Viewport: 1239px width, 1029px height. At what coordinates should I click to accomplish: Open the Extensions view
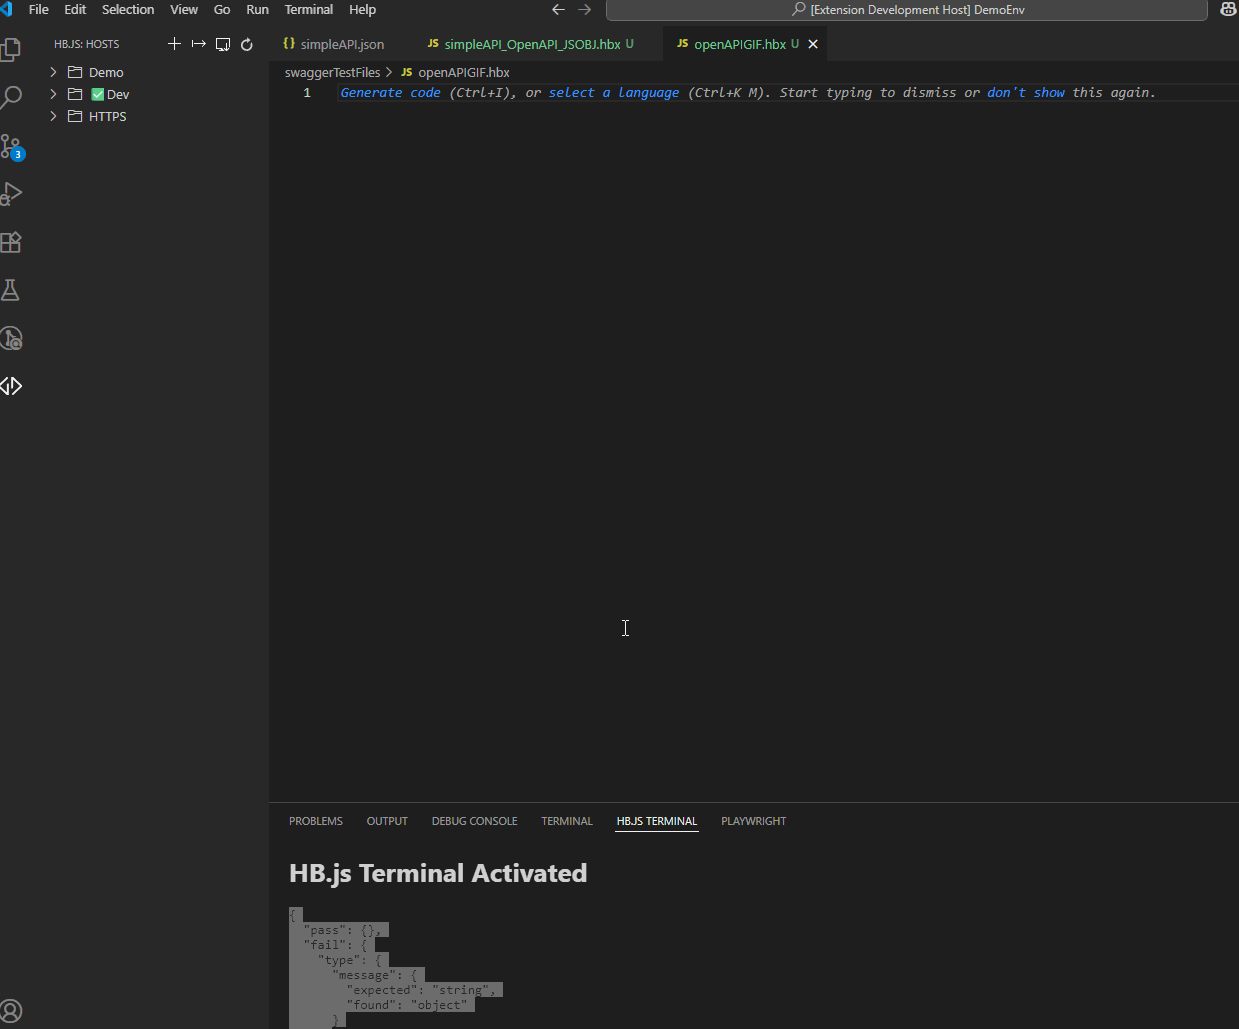coord(12,242)
